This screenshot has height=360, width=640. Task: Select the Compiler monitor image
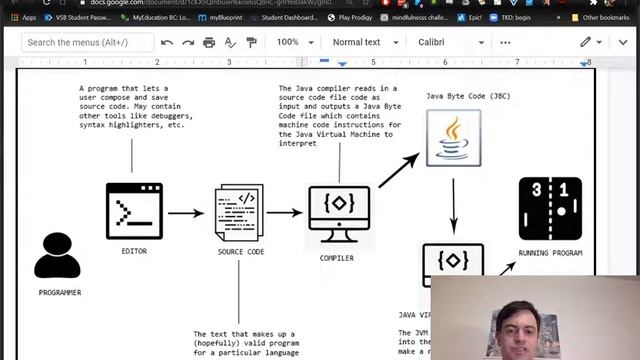[x=339, y=215]
